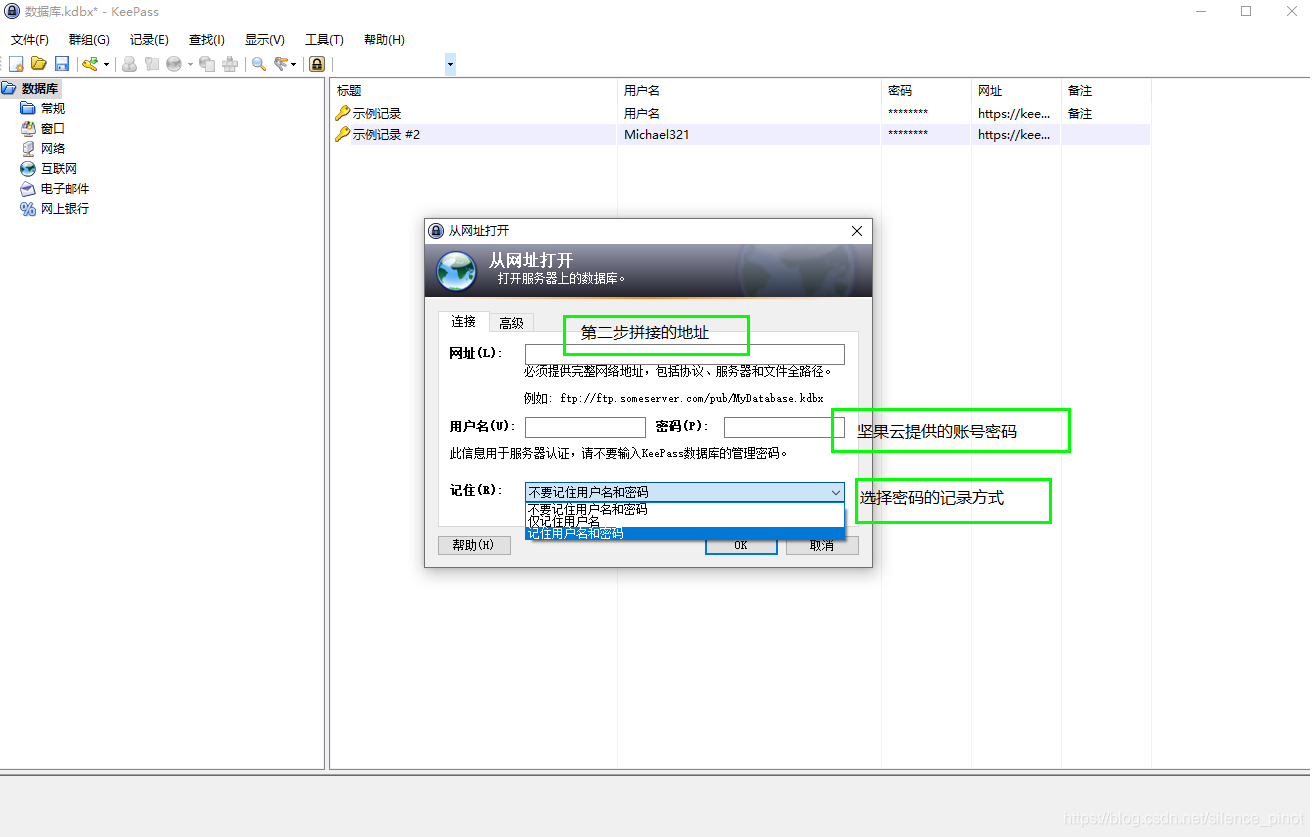
Task: Click the Perform auto-type toolbar icon
Action: click(x=230, y=64)
